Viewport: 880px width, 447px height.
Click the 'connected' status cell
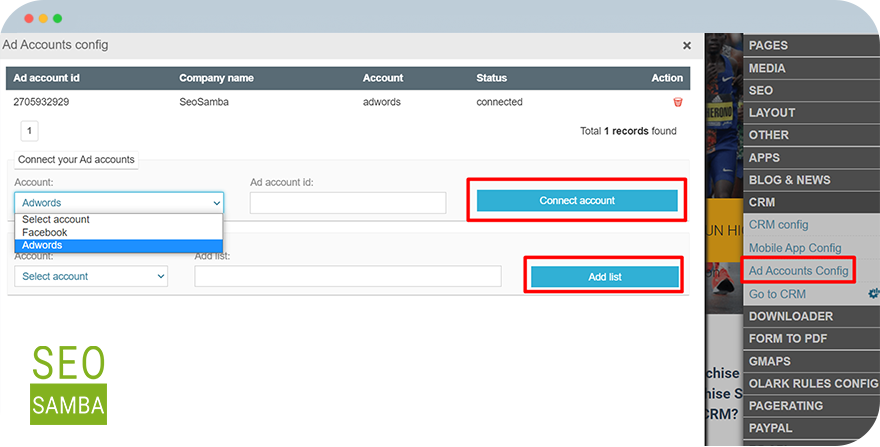click(x=499, y=102)
